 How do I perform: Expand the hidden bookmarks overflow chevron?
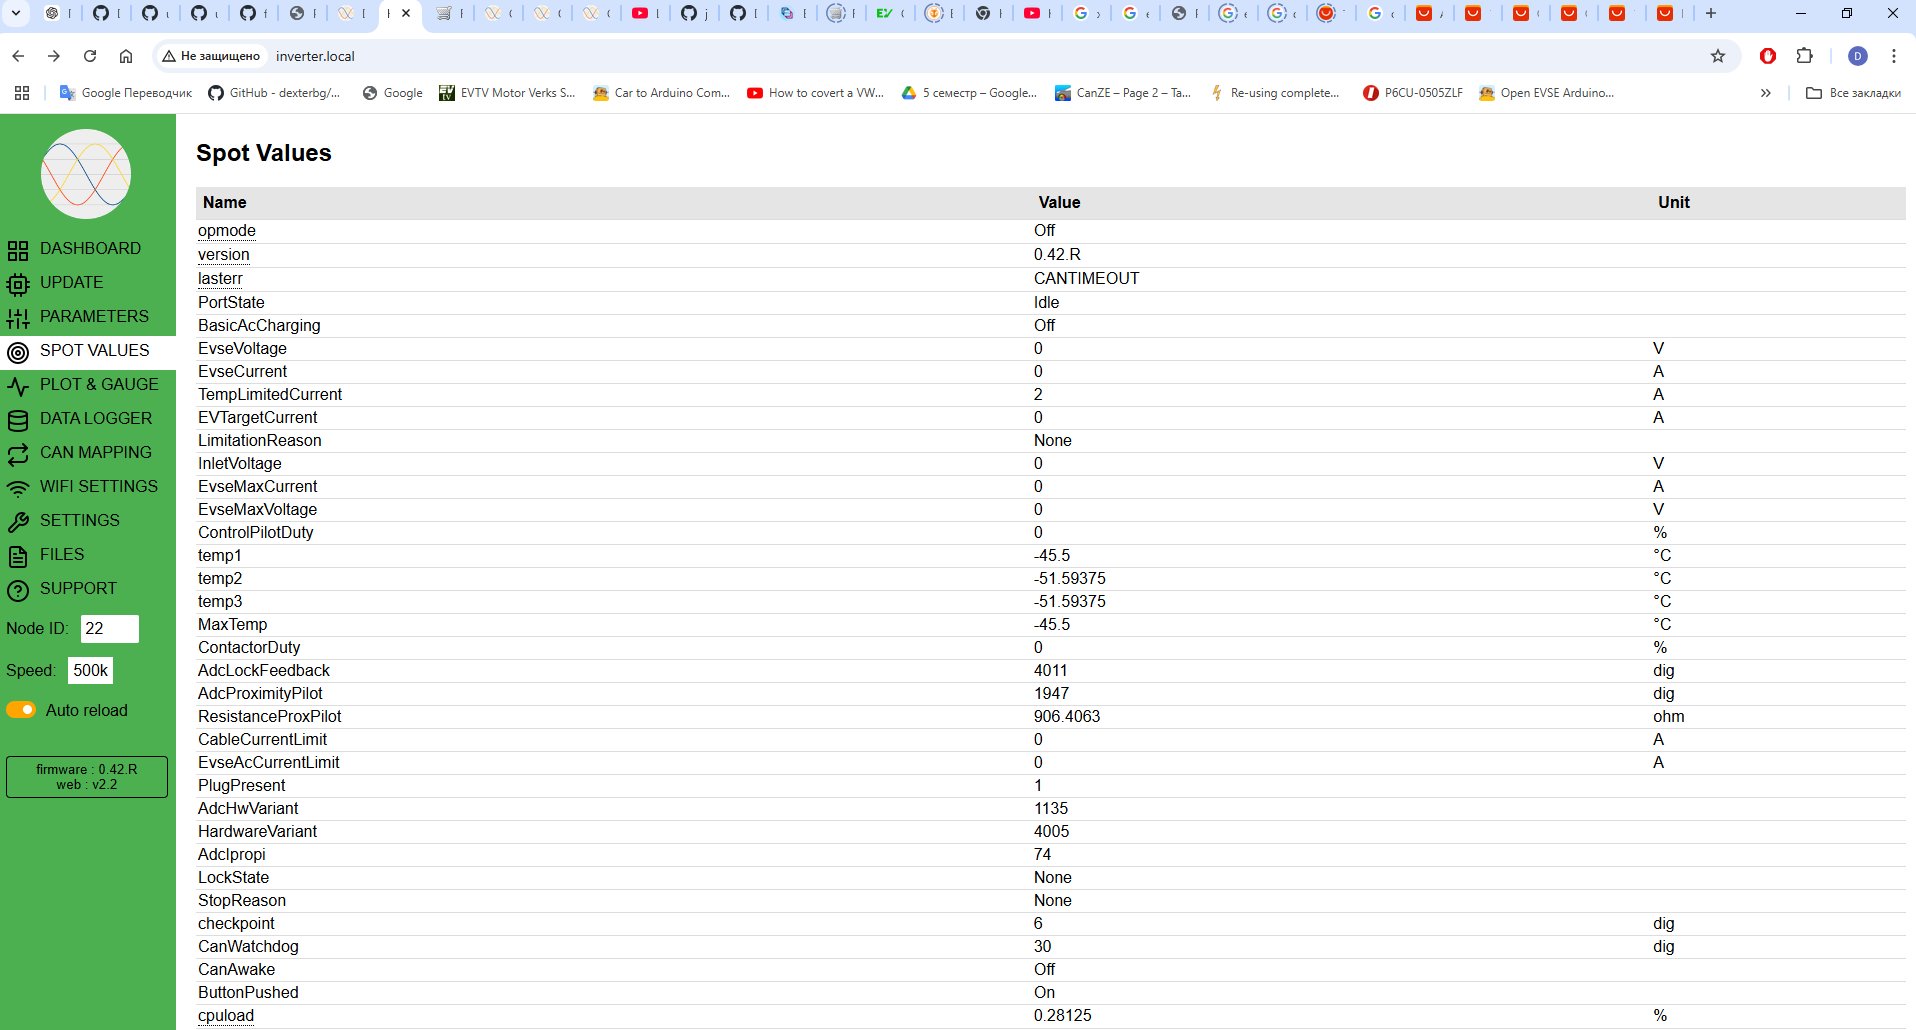pos(1766,93)
